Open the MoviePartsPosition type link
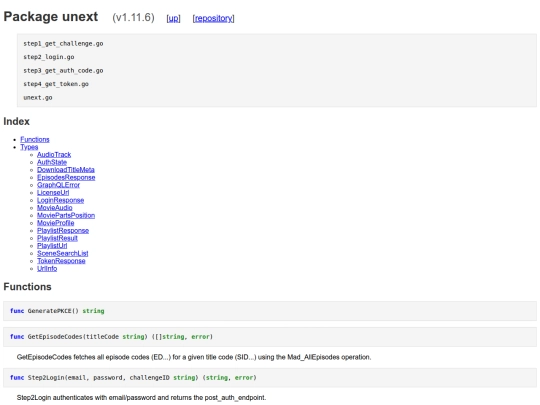 pyautogui.click(x=66, y=215)
